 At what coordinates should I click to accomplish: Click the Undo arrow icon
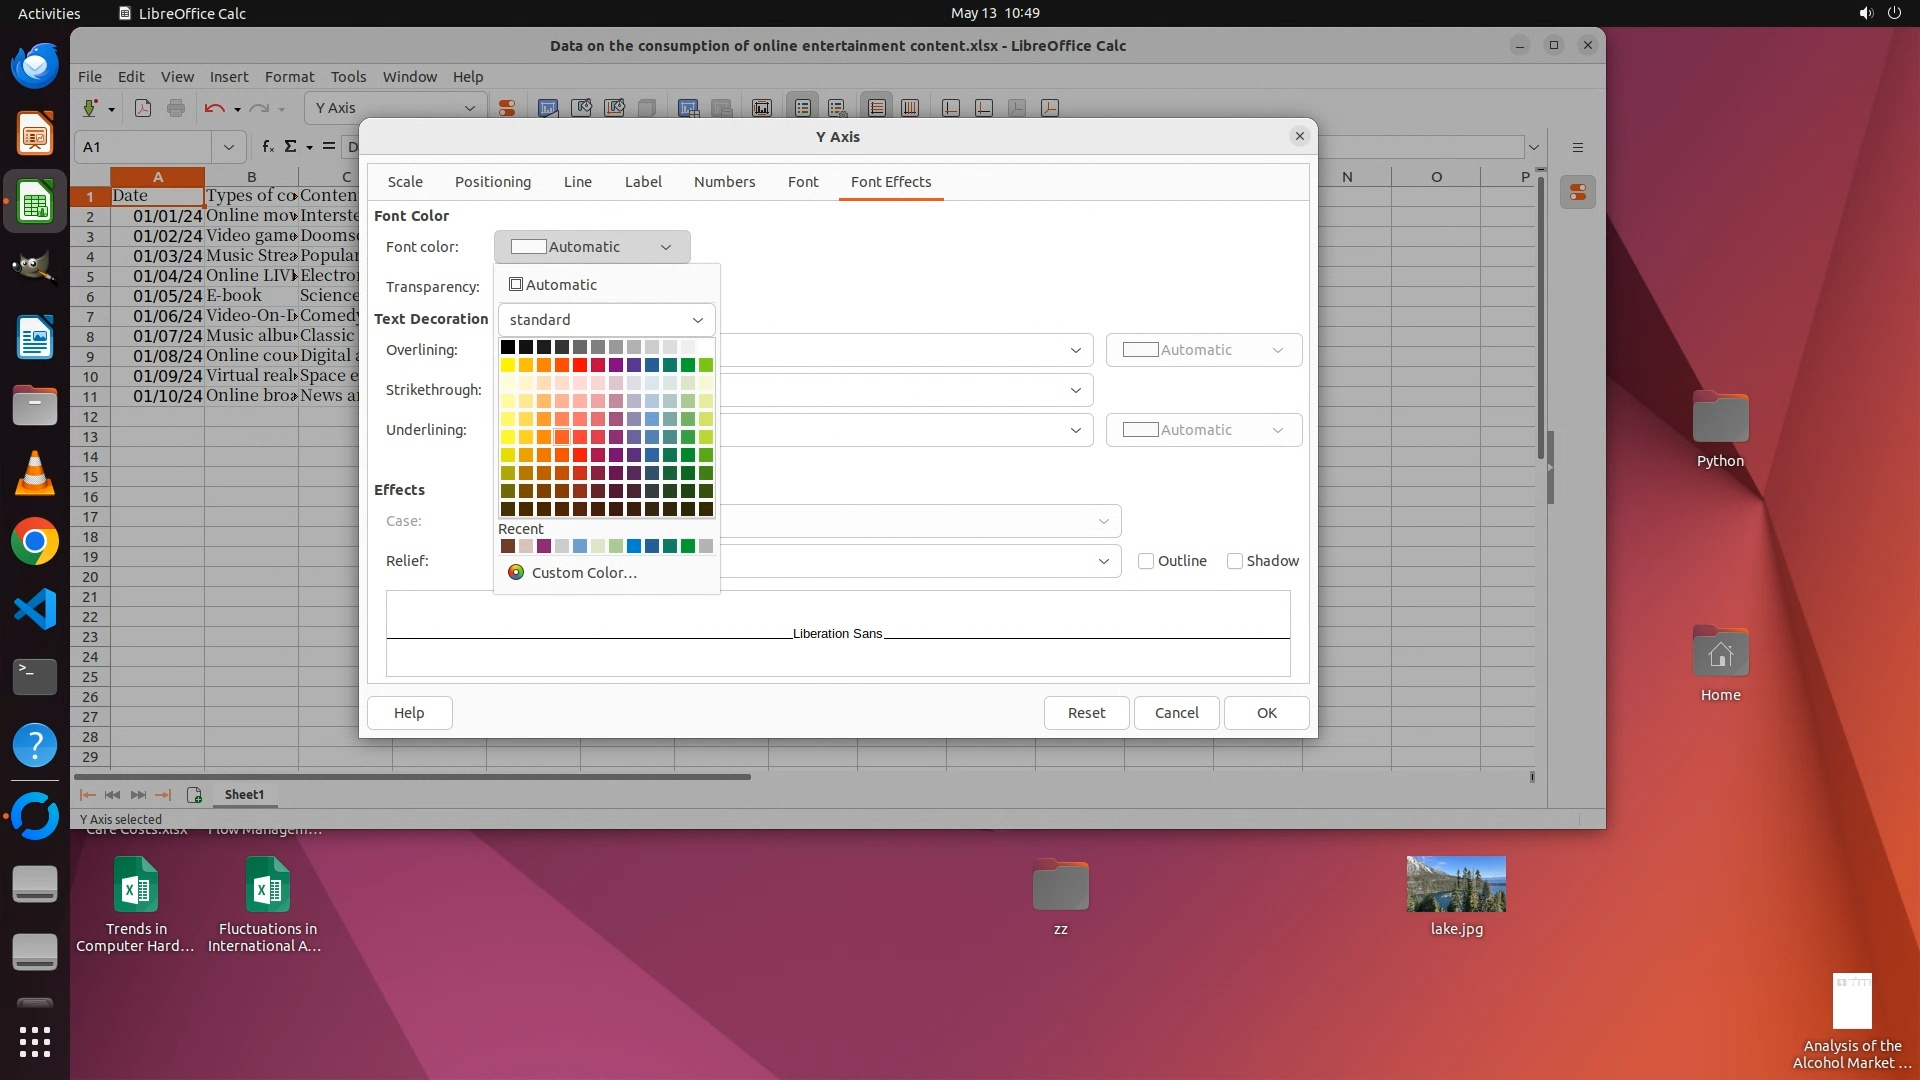(x=213, y=108)
